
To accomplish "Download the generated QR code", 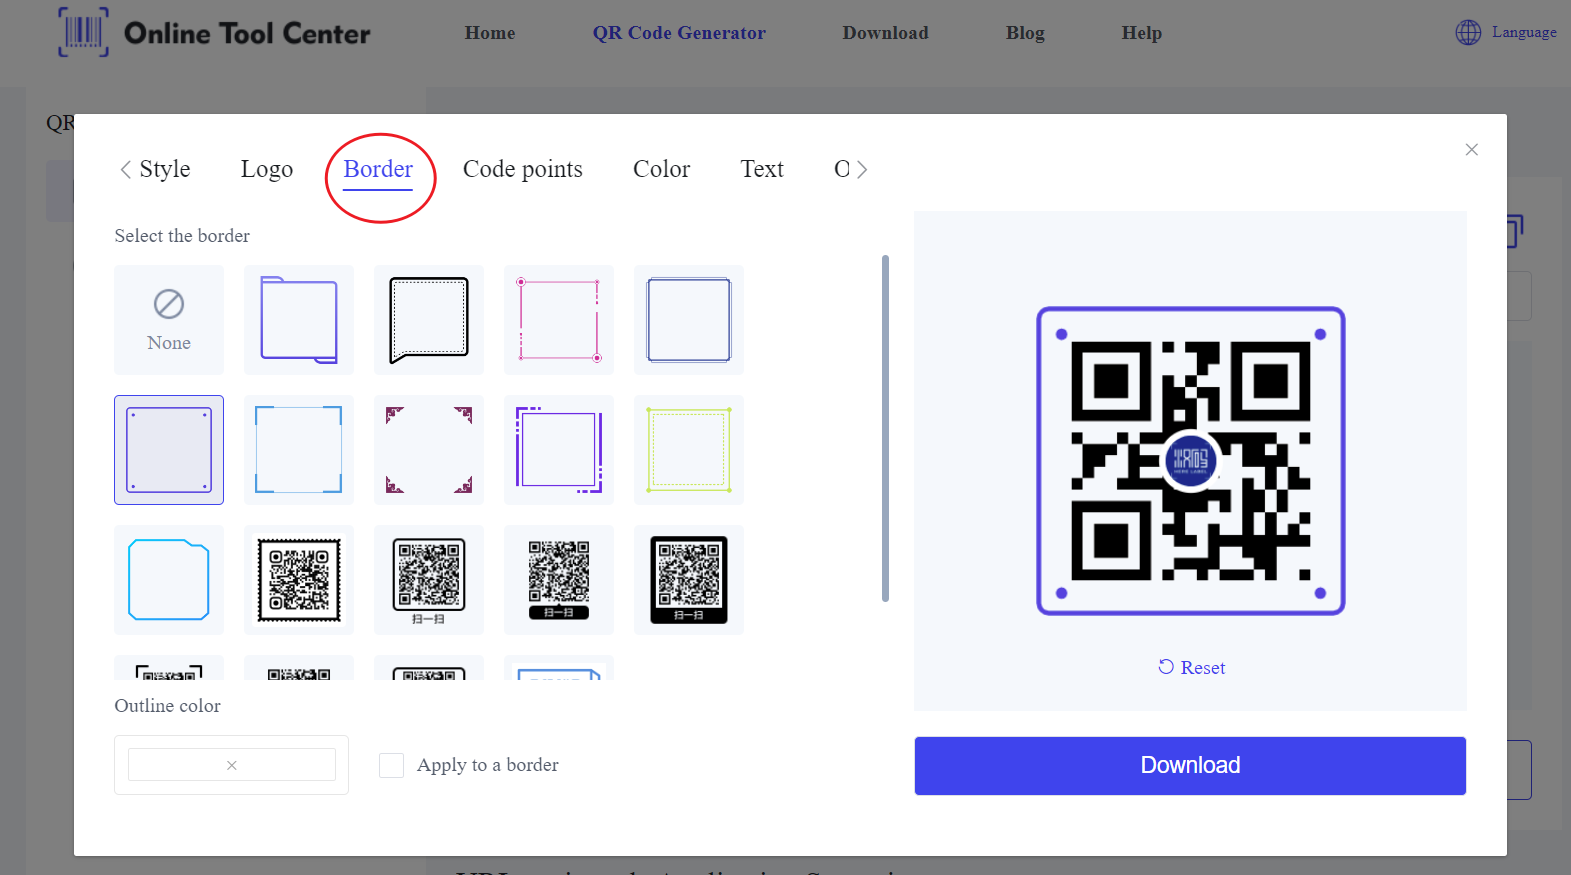I will (x=1190, y=766).
